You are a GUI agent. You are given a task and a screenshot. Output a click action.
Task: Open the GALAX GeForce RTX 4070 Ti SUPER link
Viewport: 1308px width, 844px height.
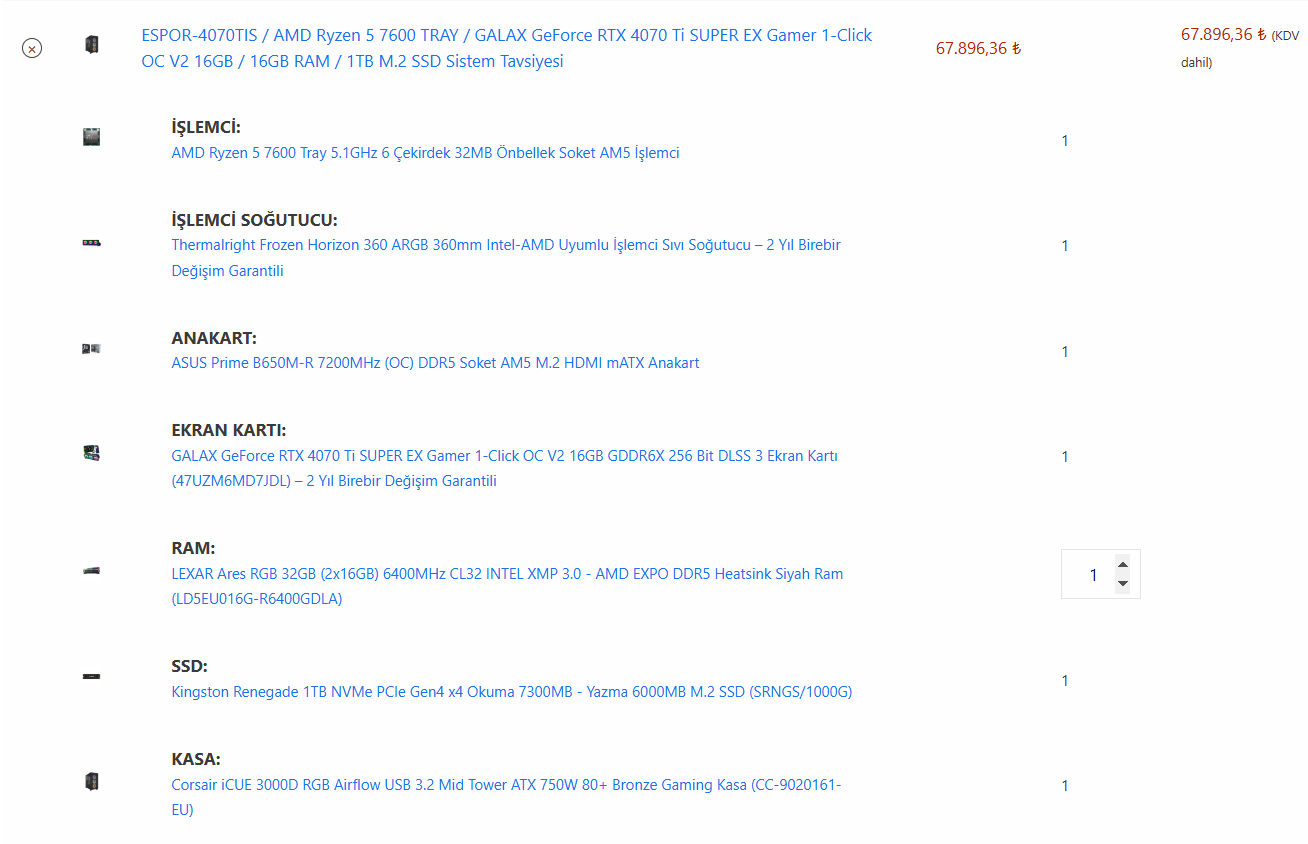[504, 468]
